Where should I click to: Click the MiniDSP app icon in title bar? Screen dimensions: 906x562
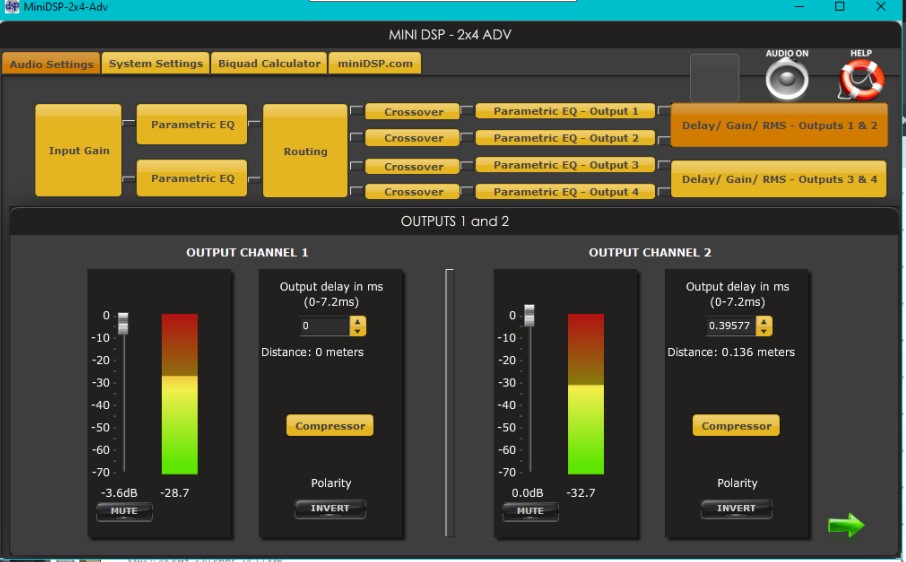pos(12,7)
